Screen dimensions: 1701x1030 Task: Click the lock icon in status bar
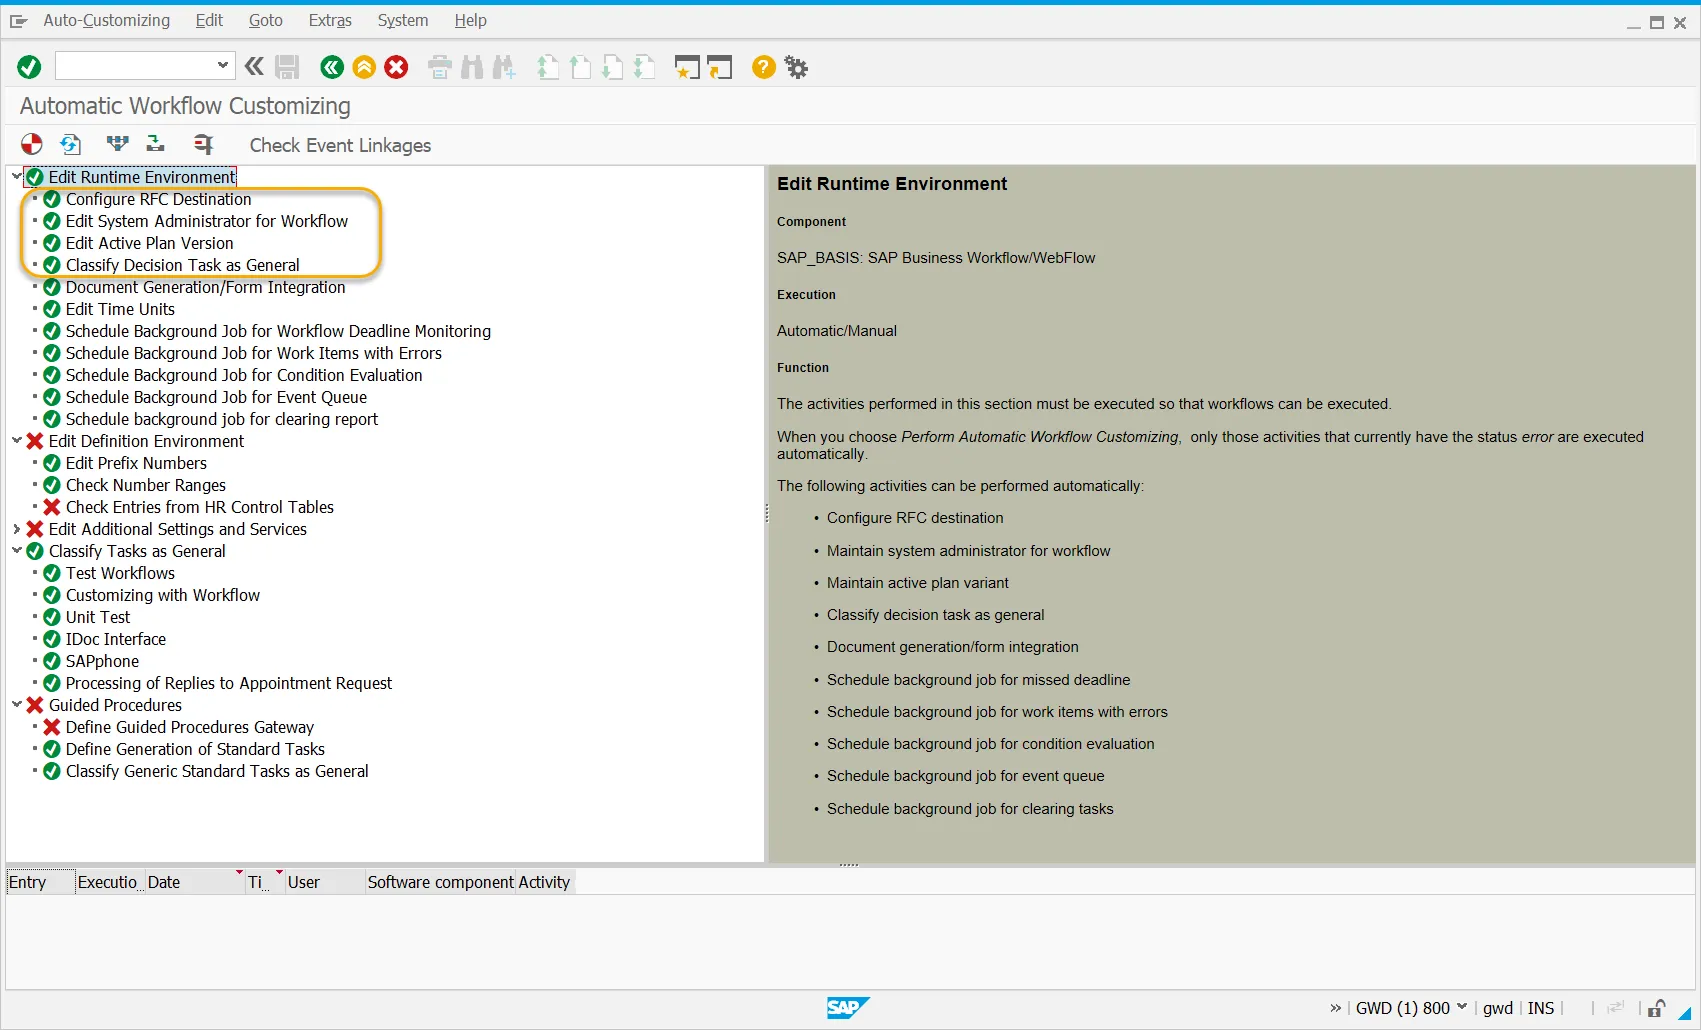coord(1656,1008)
